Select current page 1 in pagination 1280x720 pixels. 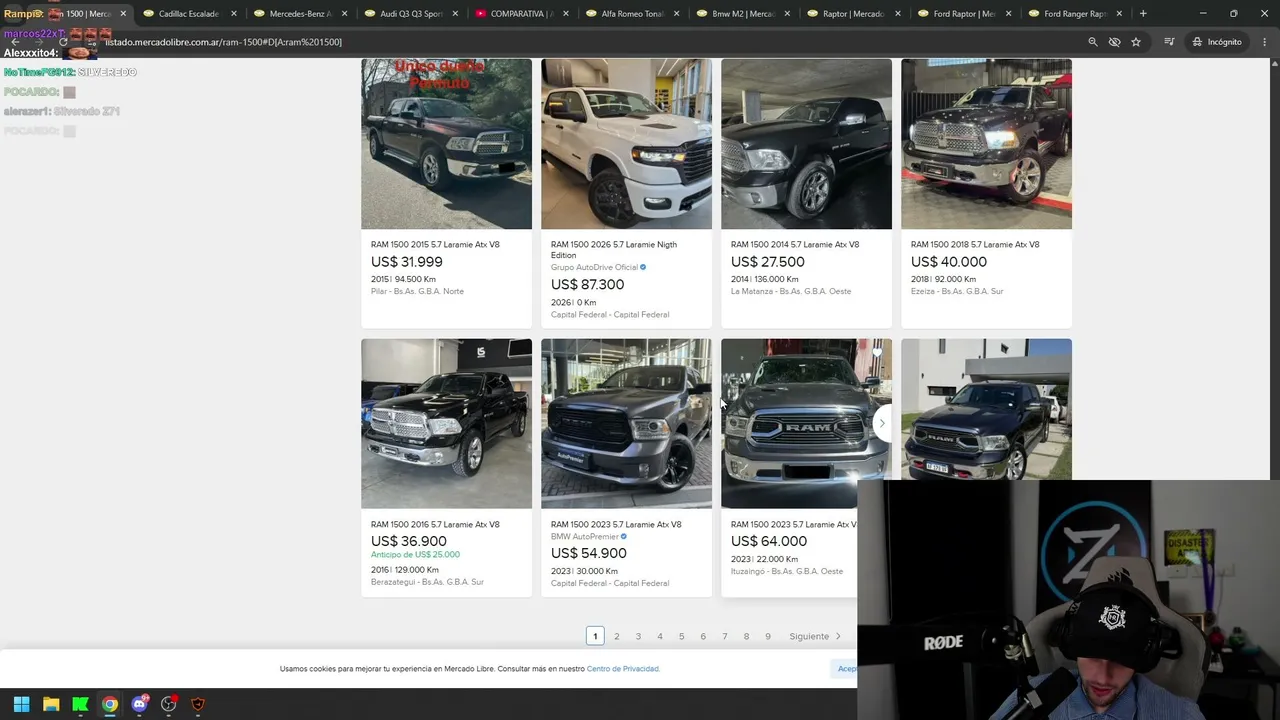pyautogui.click(x=595, y=637)
